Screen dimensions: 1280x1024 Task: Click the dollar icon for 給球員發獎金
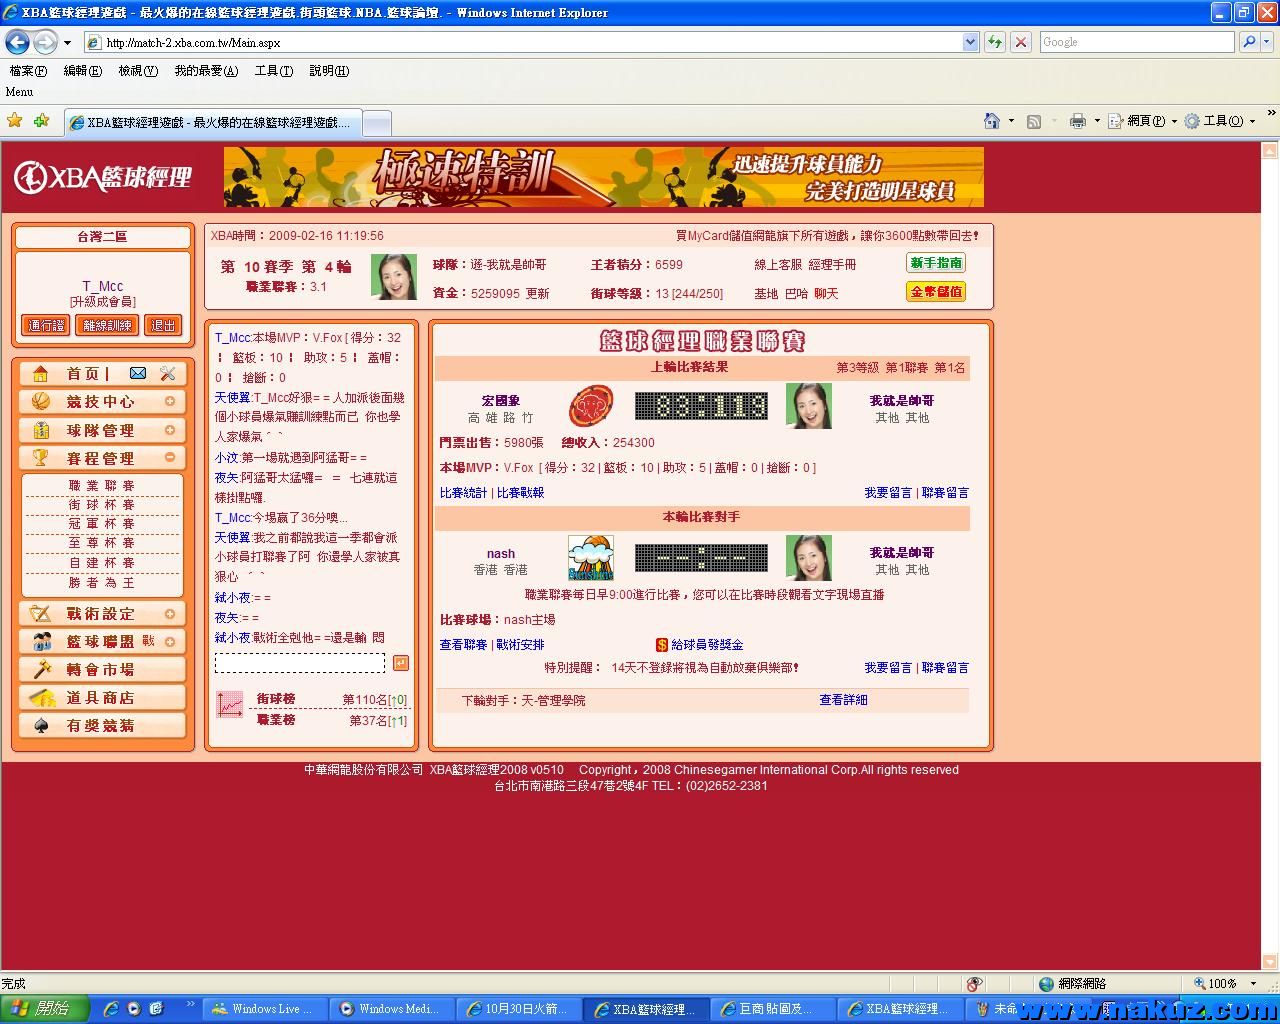coord(662,645)
